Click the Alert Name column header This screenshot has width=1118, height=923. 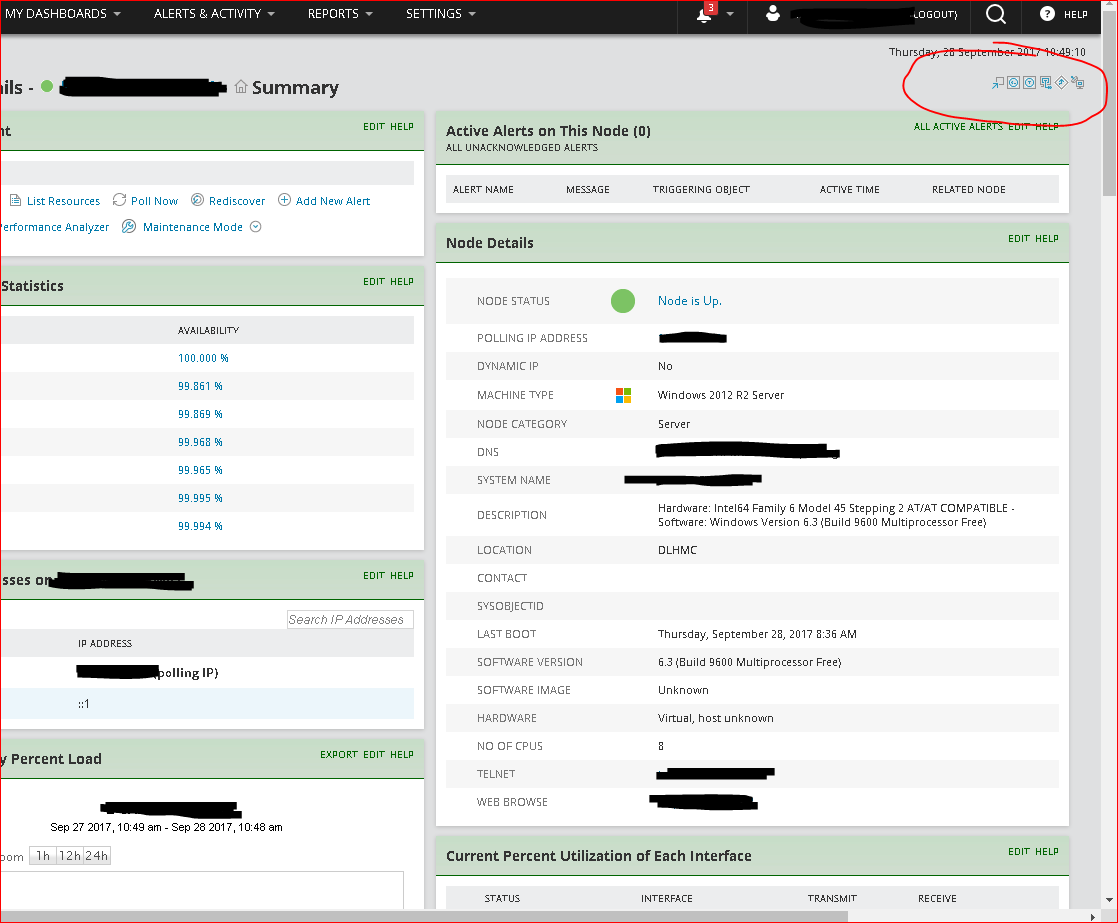[483, 189]
